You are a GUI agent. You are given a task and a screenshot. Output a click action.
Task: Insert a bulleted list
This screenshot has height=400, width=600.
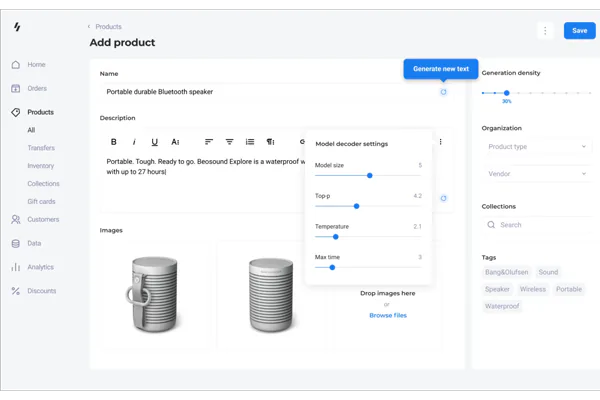coord(250,142)
